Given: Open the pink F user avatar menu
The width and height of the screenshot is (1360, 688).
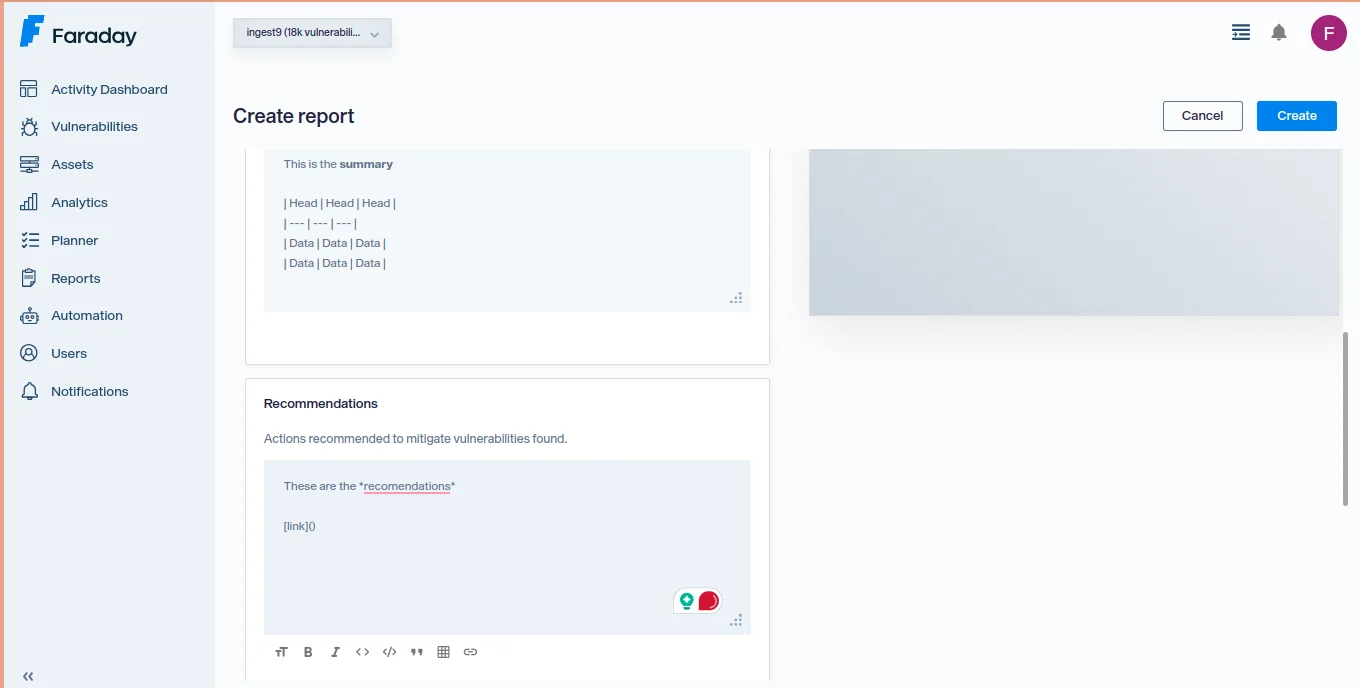Looking at the screenshot, I should pyautogui.click(x=1328, y=32).
